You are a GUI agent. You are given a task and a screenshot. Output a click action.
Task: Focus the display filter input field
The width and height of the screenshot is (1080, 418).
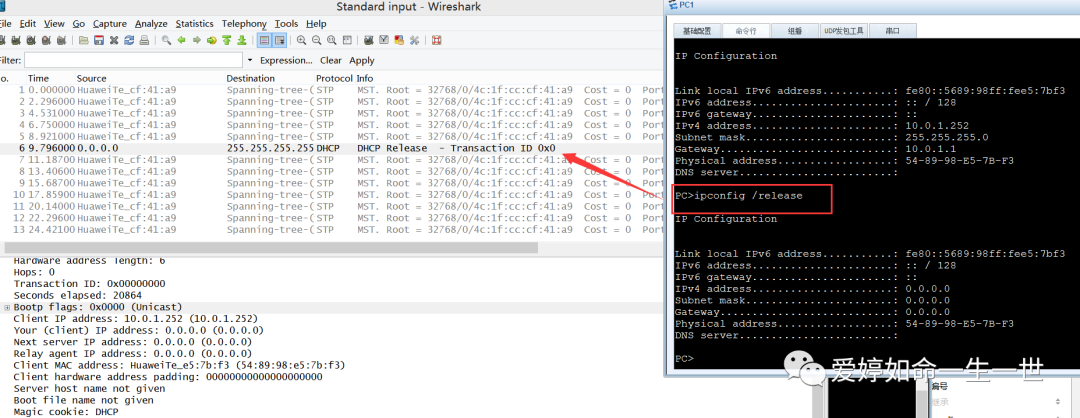click(x=134, y=61)
